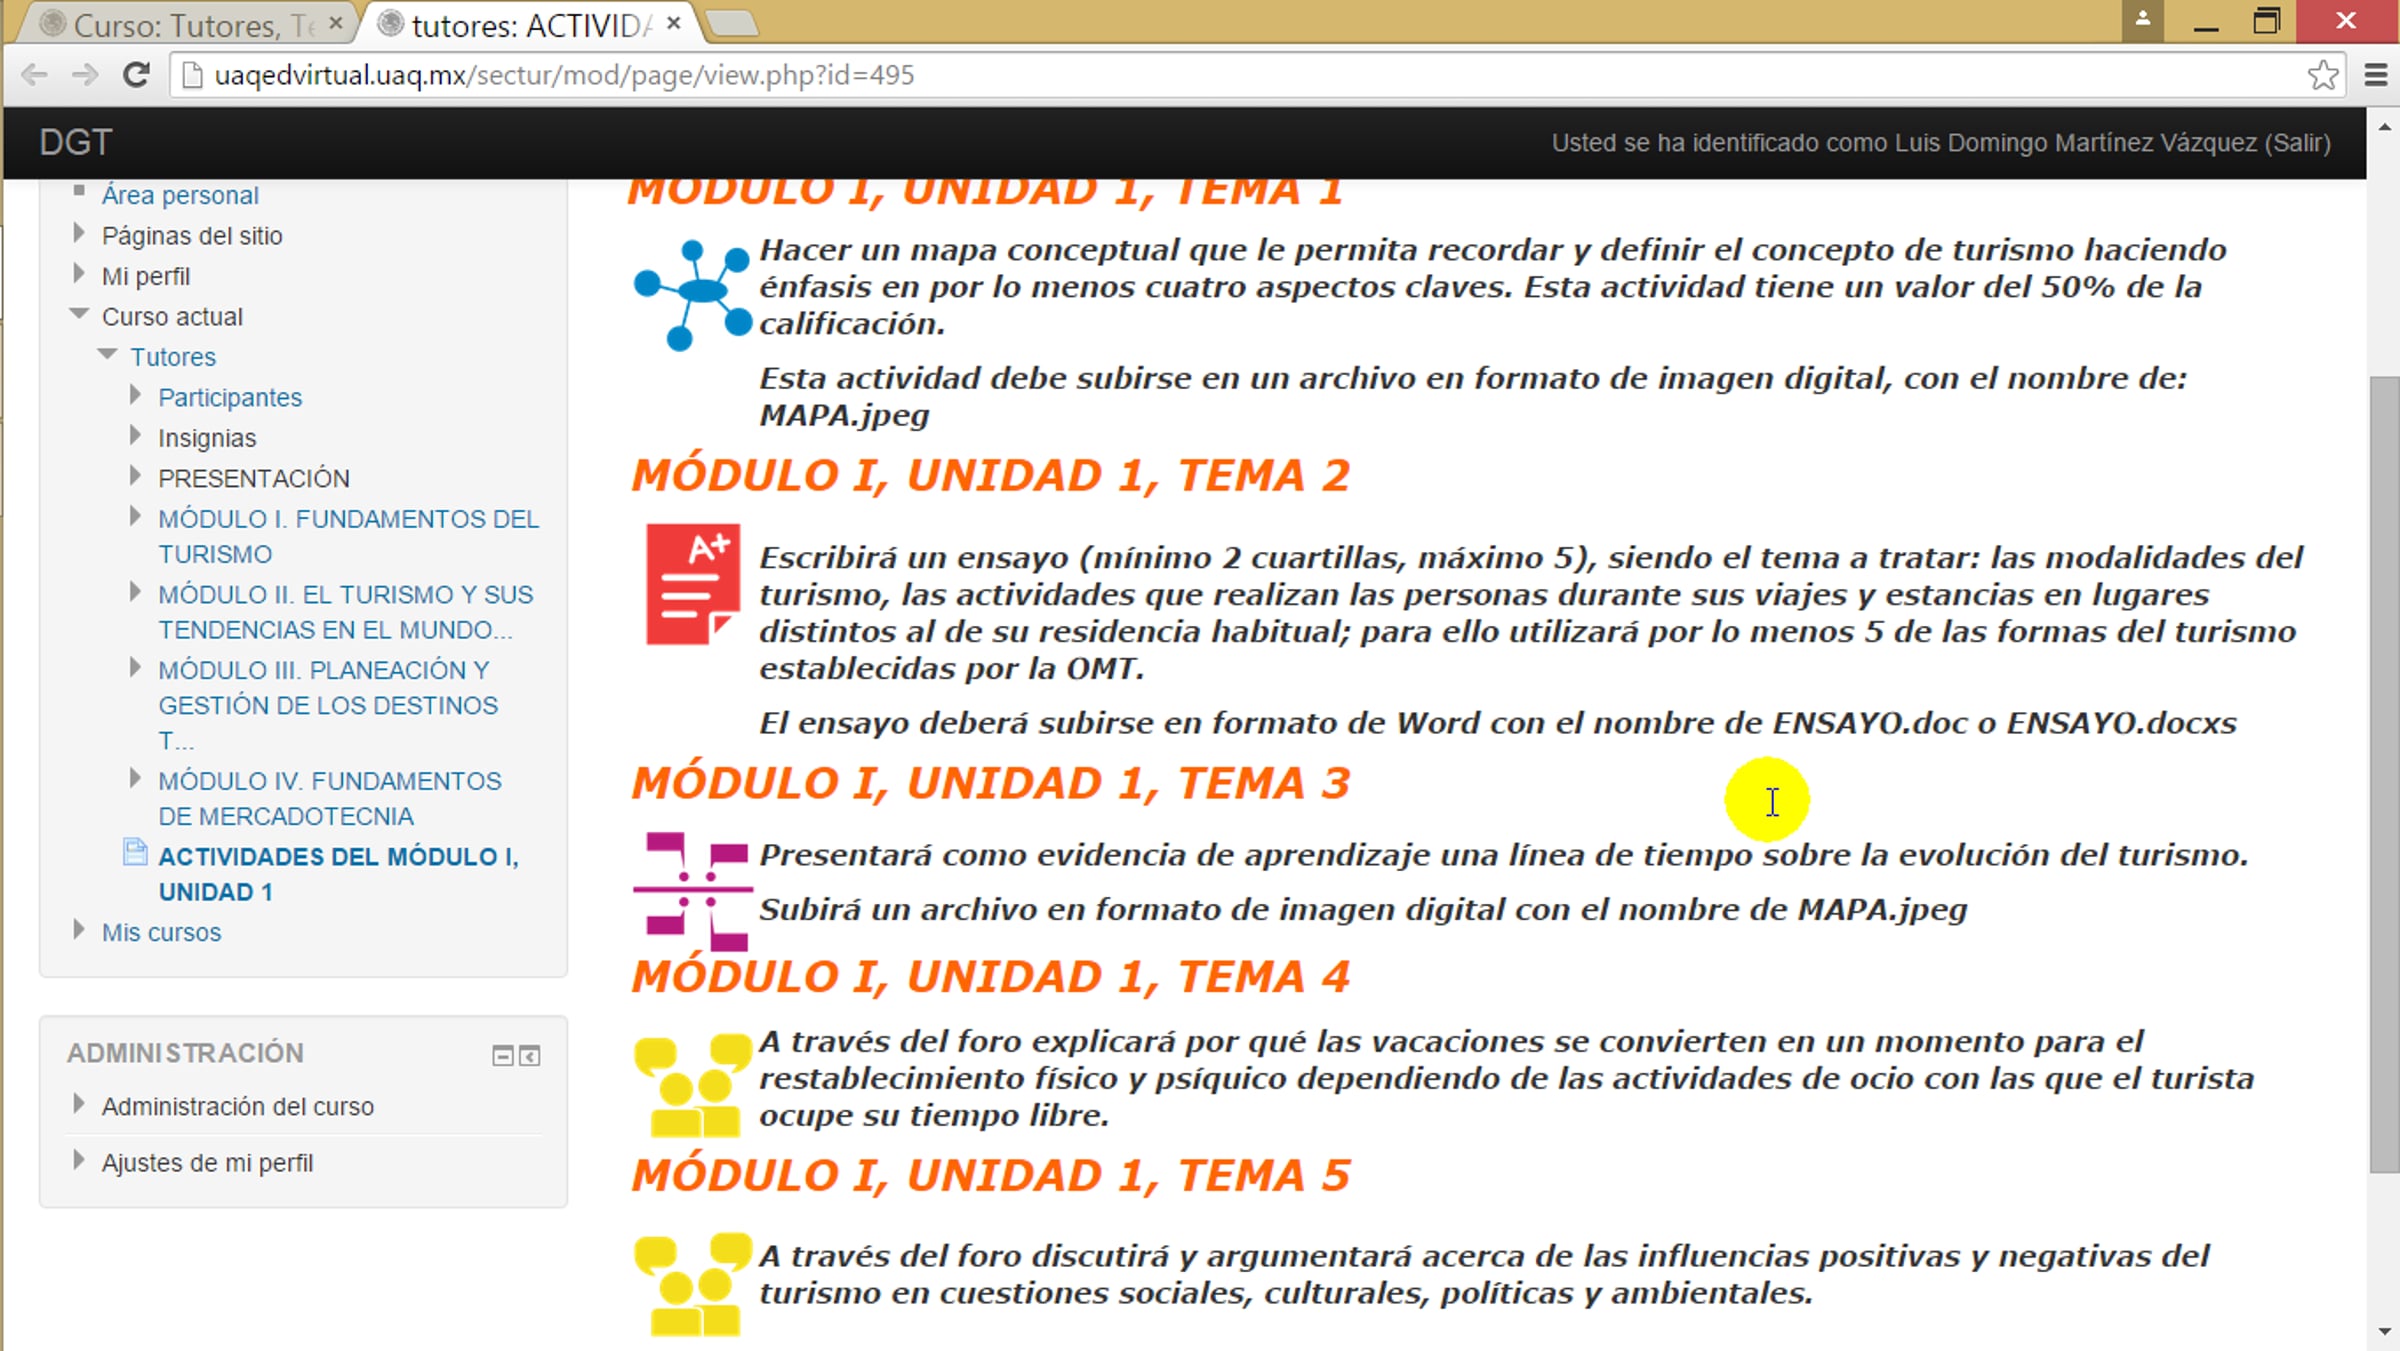Screen dimensions: 2400x1351
Task: Click the purple timeline icon
Action: [x=691, y=890]
